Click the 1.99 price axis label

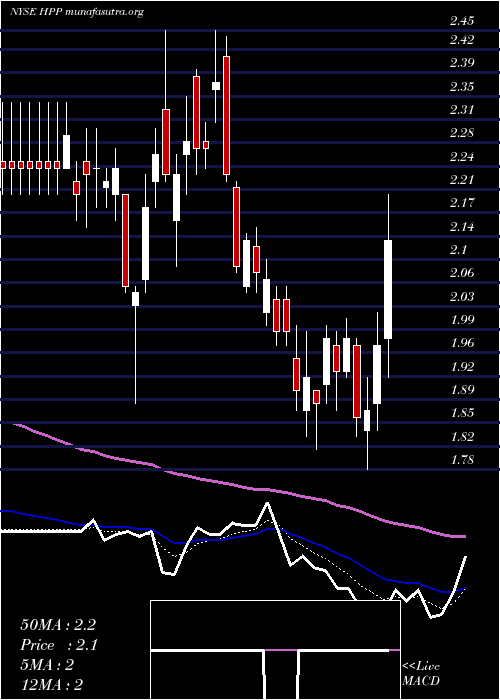point(462,320)
